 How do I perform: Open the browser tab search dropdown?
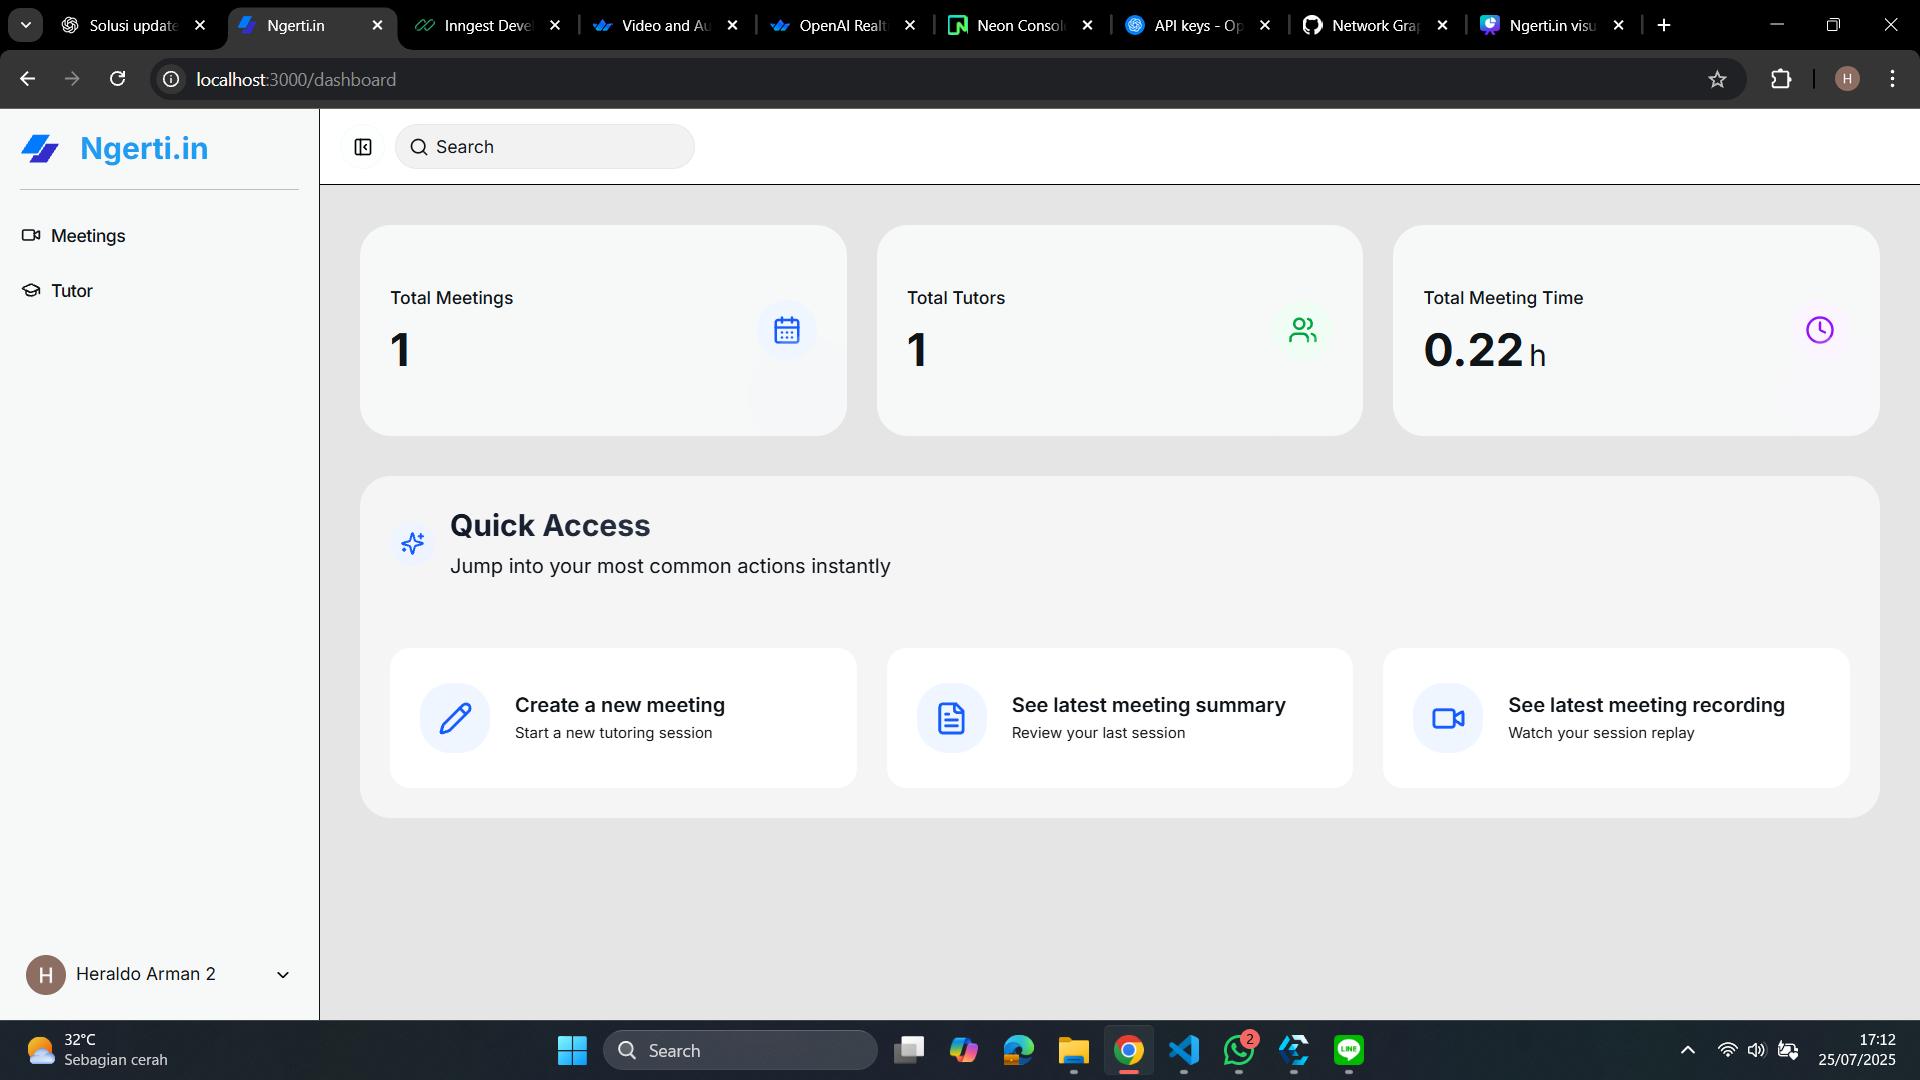pyautogui.click(x=26, y=25)
